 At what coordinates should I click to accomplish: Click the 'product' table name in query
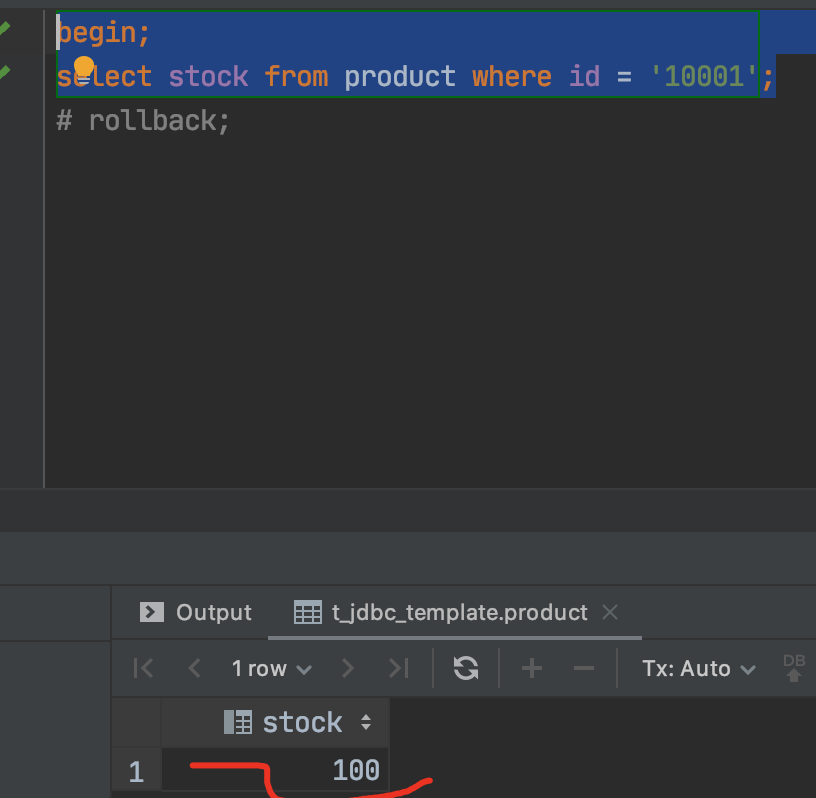[400, 76]
